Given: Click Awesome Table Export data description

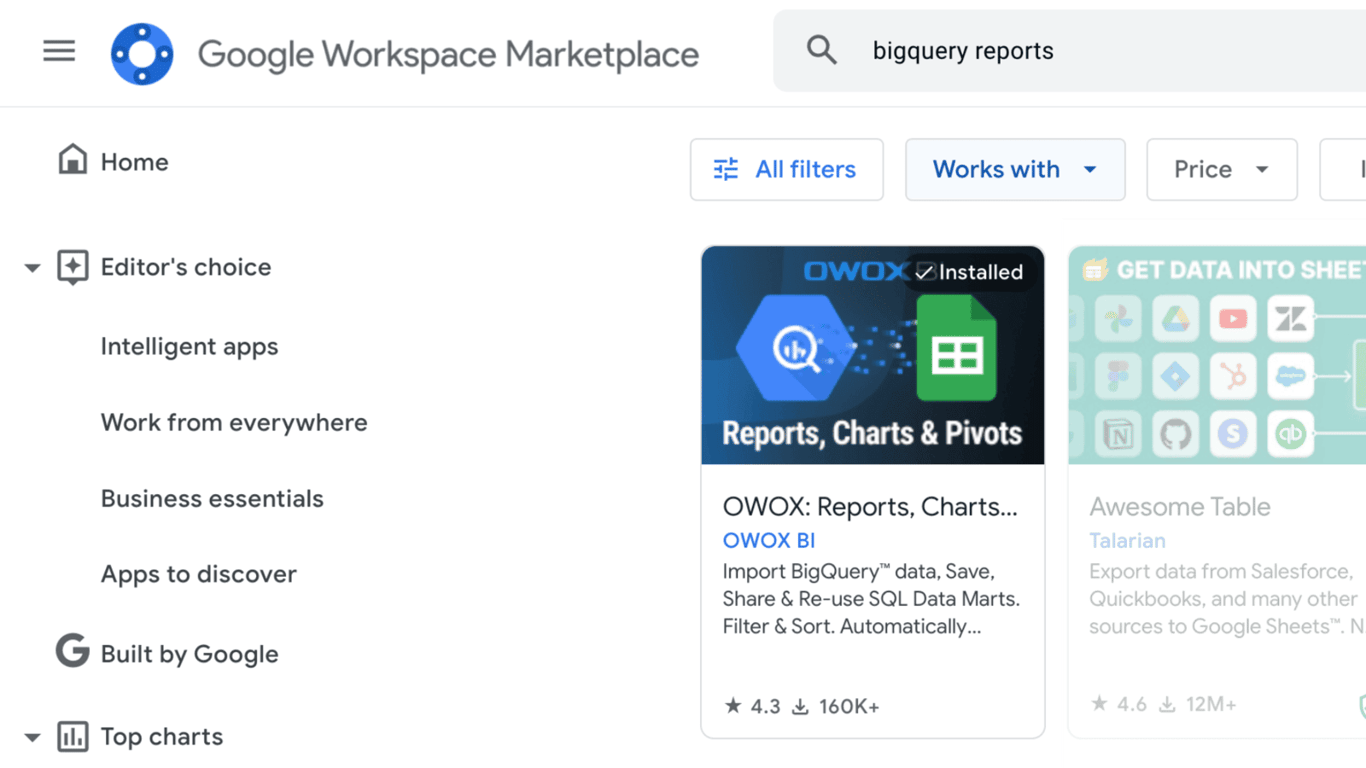Looking at the screenshot, I should coord(1227,599).
